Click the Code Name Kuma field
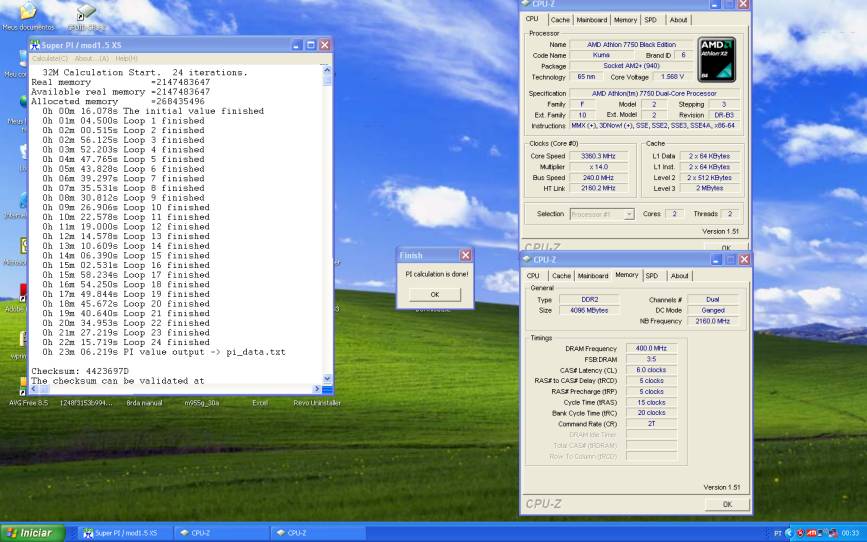 tap(601, 55)
